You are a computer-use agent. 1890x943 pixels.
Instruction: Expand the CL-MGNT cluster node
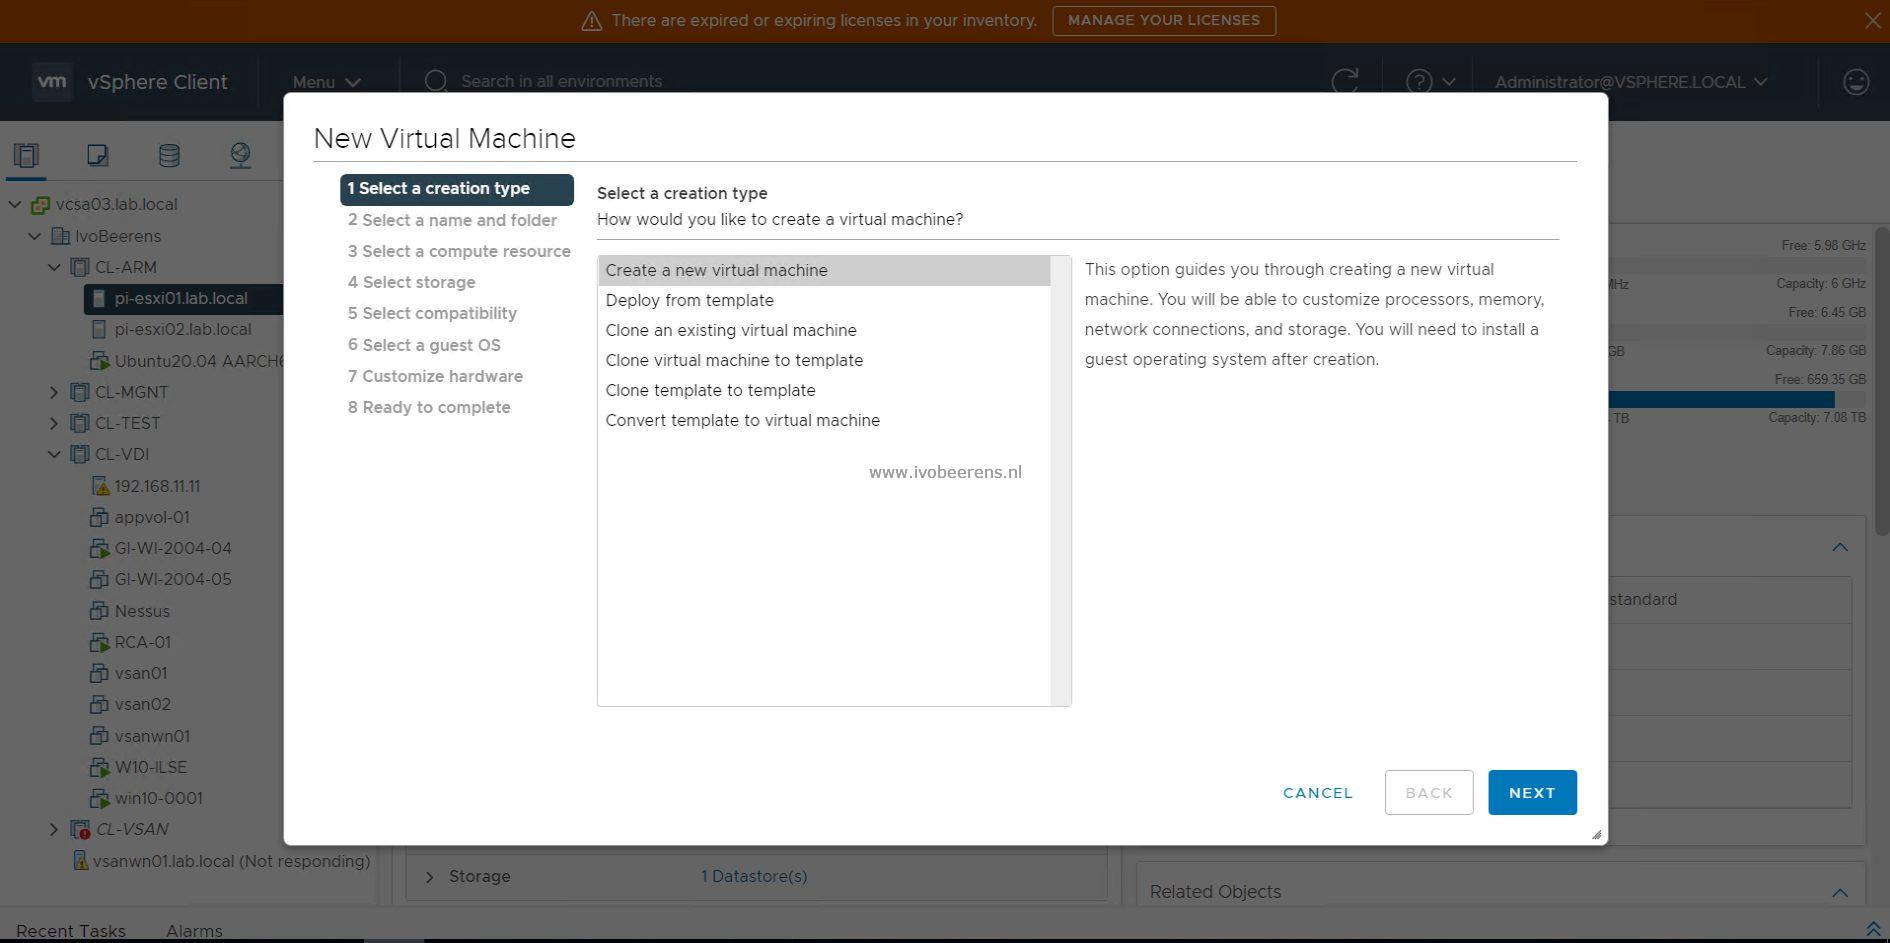coord(54,392)
